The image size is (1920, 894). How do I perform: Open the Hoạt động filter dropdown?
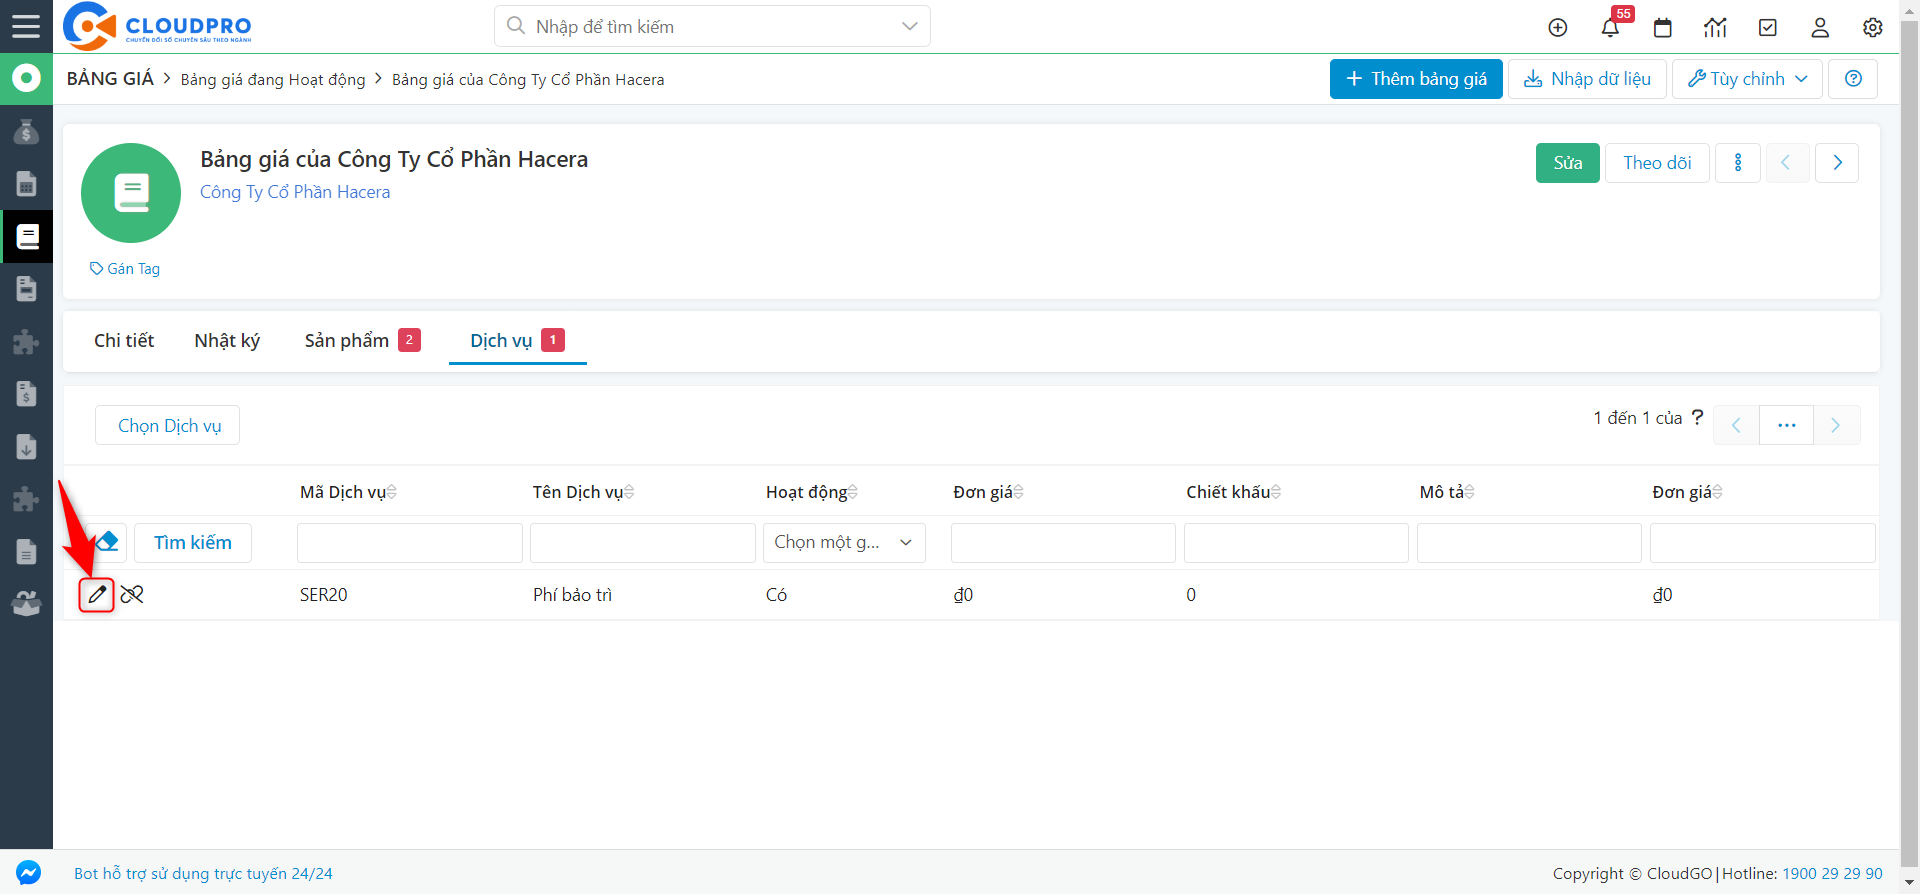(x=844, y=542)
